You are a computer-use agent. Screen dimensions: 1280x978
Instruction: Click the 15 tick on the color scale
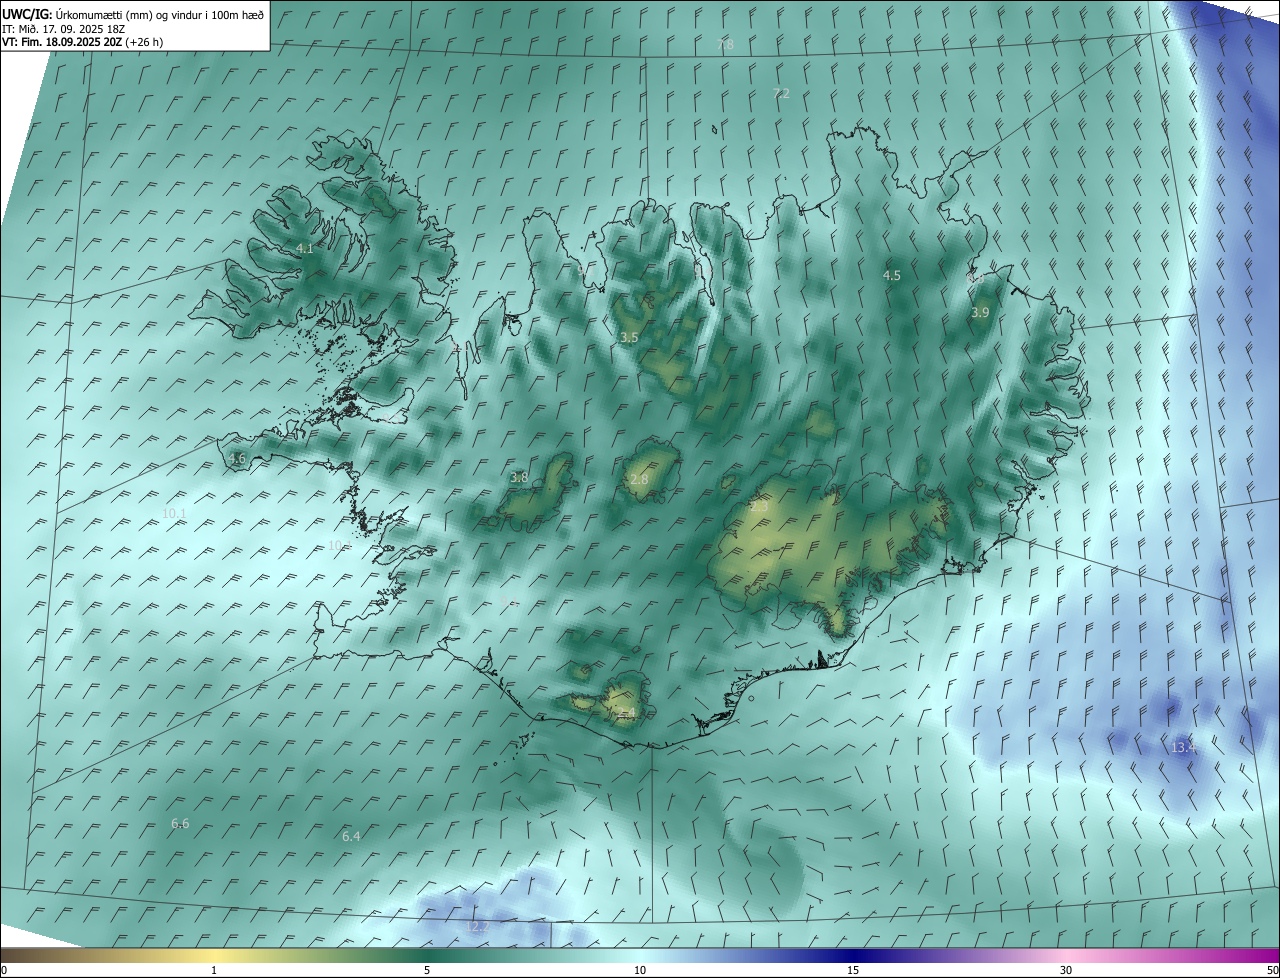pyautogui.click(x=853, y=970)
